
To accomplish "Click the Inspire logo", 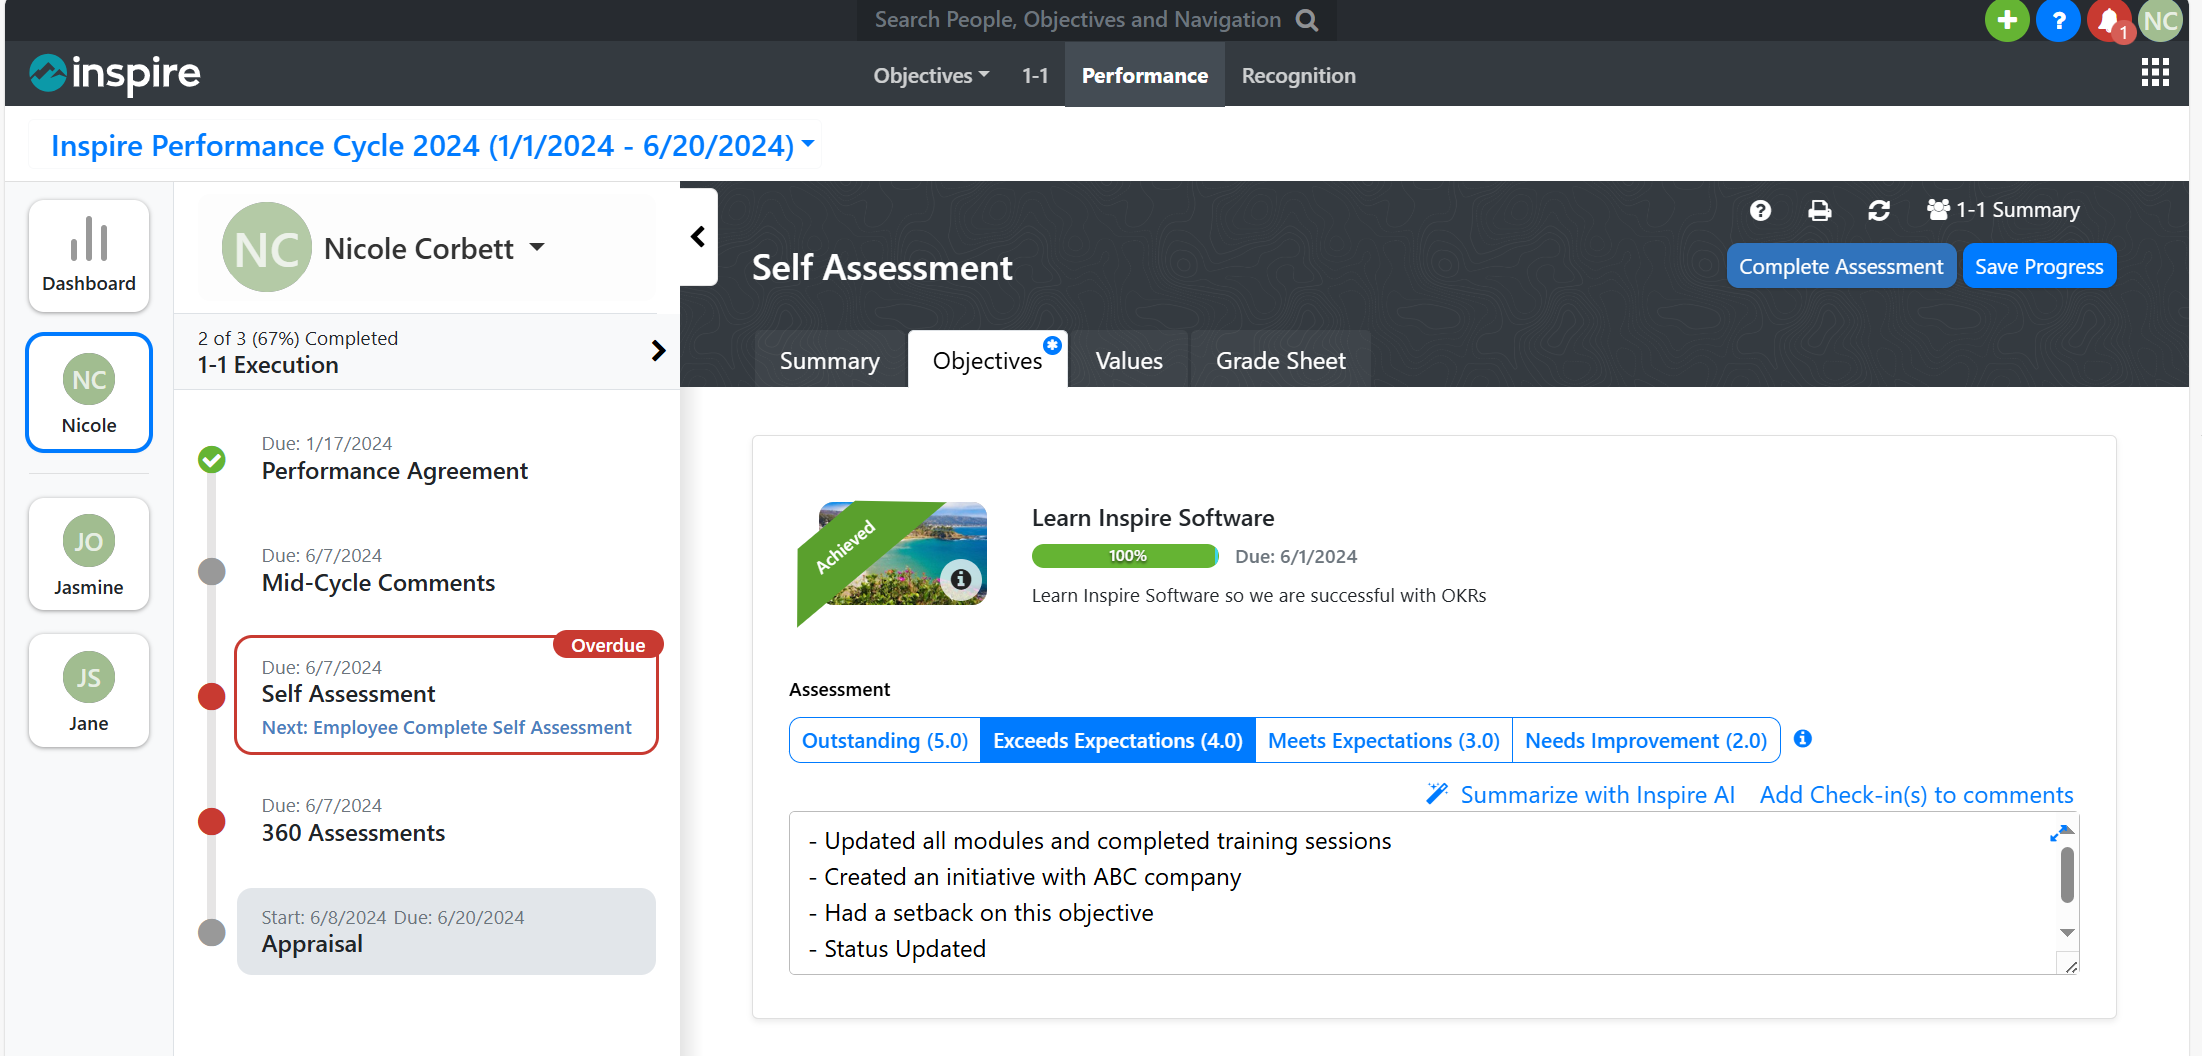I will (x=115, y=73).
